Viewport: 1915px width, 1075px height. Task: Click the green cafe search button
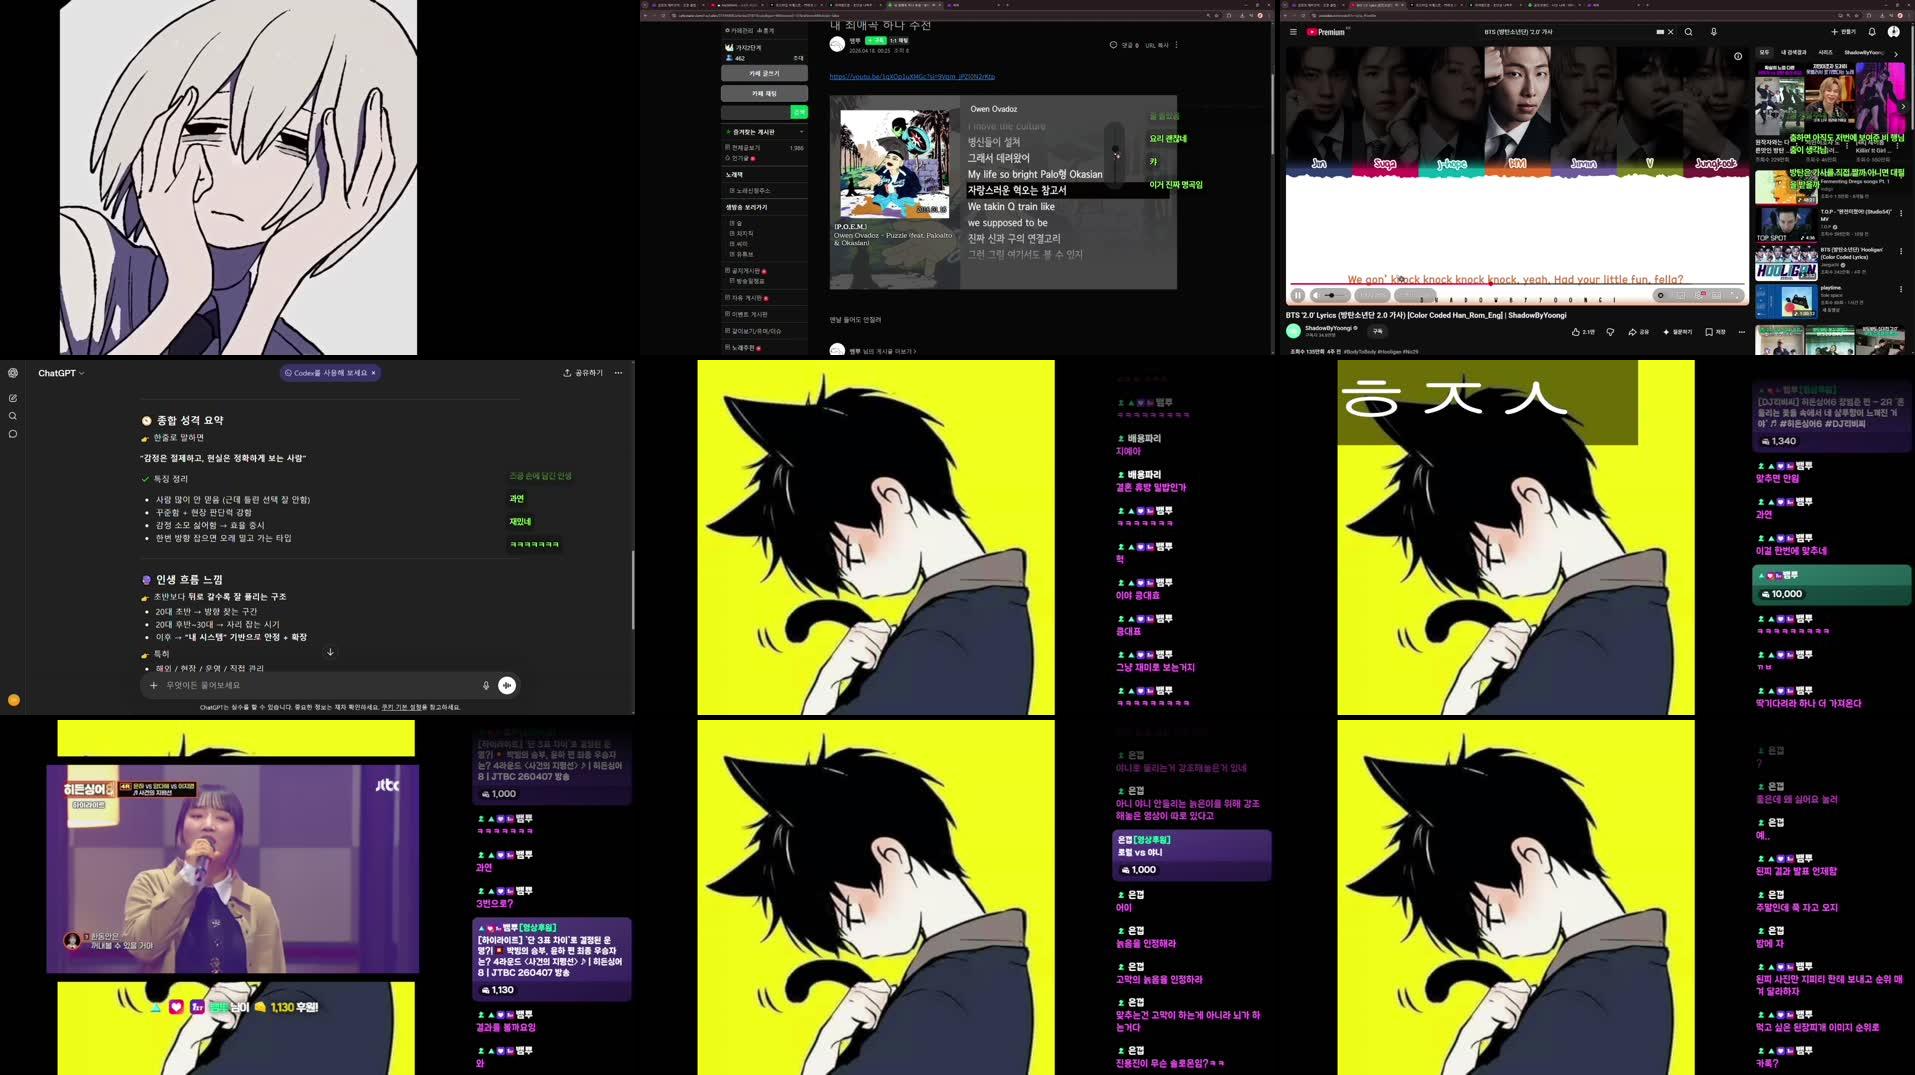click(799, 112)
